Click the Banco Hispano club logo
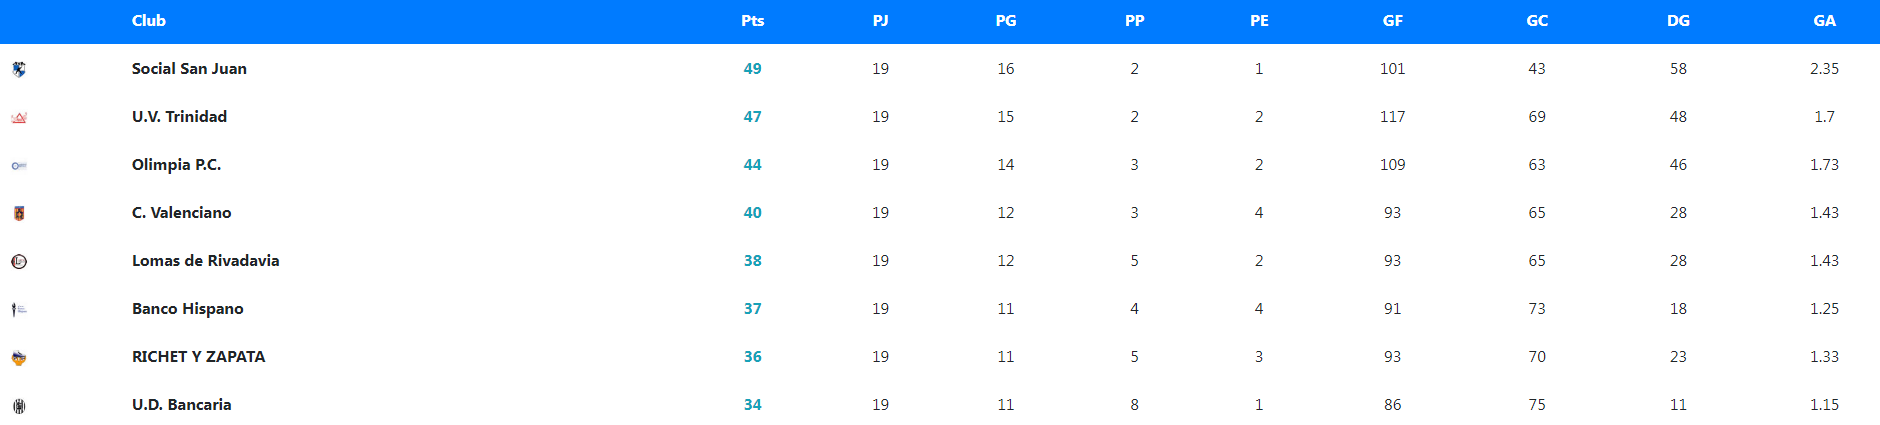The width and height of the screenshot is (1880, 425). 19,309
